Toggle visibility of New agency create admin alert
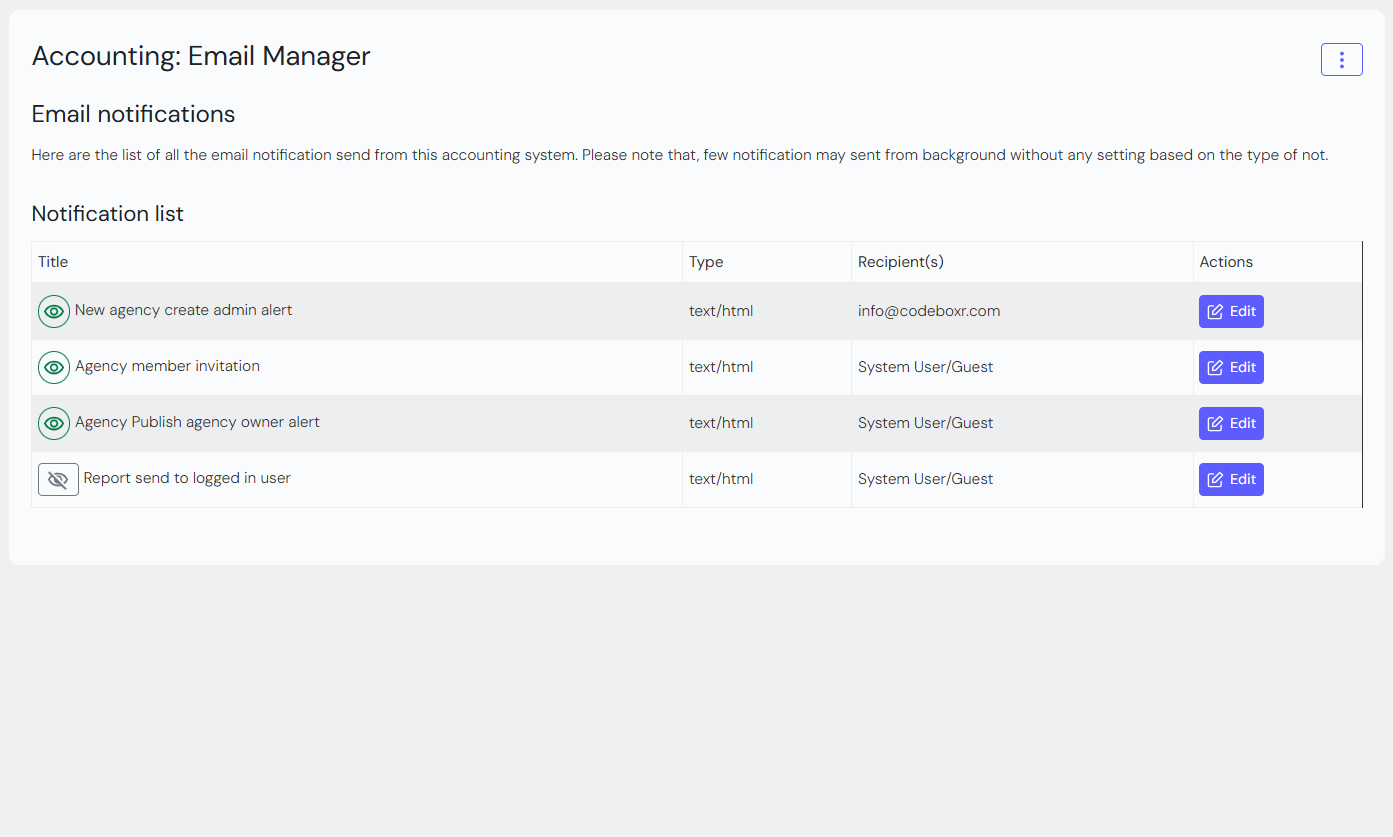The height and width of the screenshot is (837, 1393). coord(54,311)
